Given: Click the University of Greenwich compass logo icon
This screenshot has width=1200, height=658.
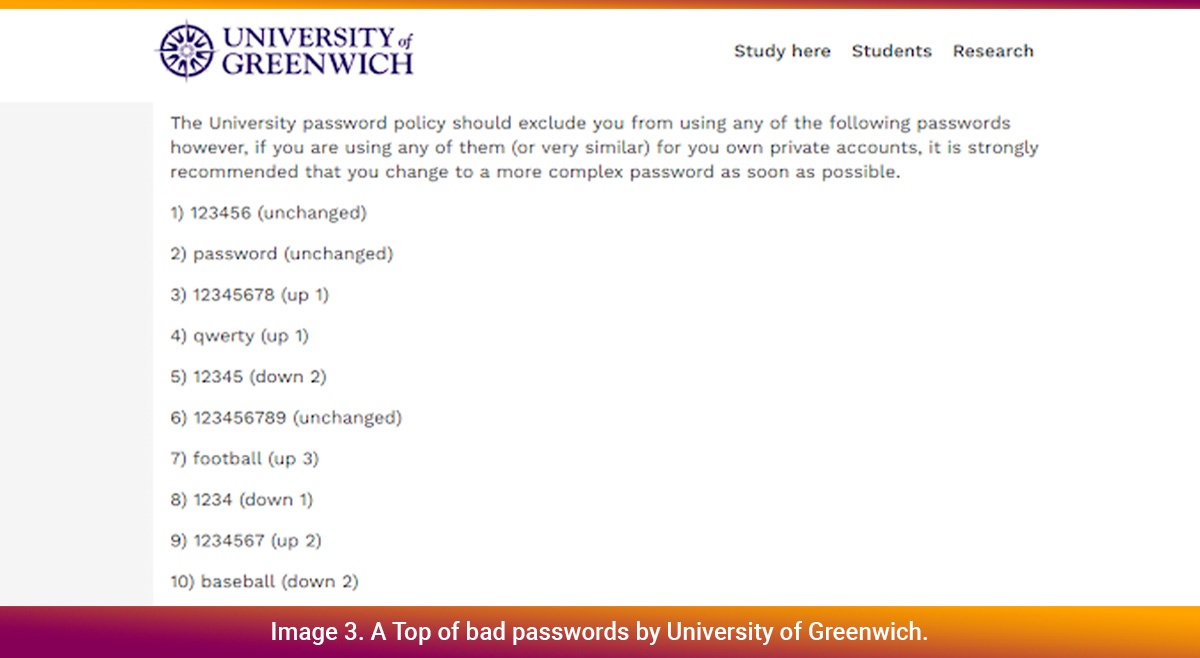Looking at the screenshot, I should [x=186, y=50].
